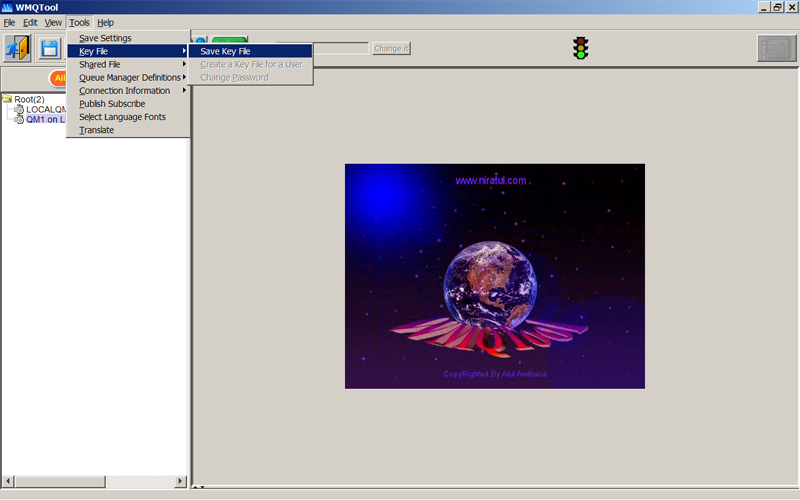Click the tree panel right scroll arrow
800x500 pixels.
pos(180,481)
